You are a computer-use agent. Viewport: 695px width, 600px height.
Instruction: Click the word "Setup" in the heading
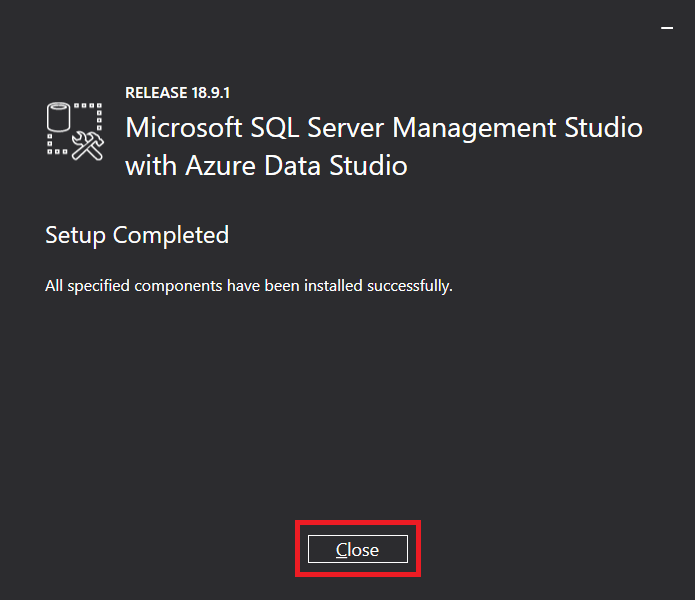[x=75, y=236]
